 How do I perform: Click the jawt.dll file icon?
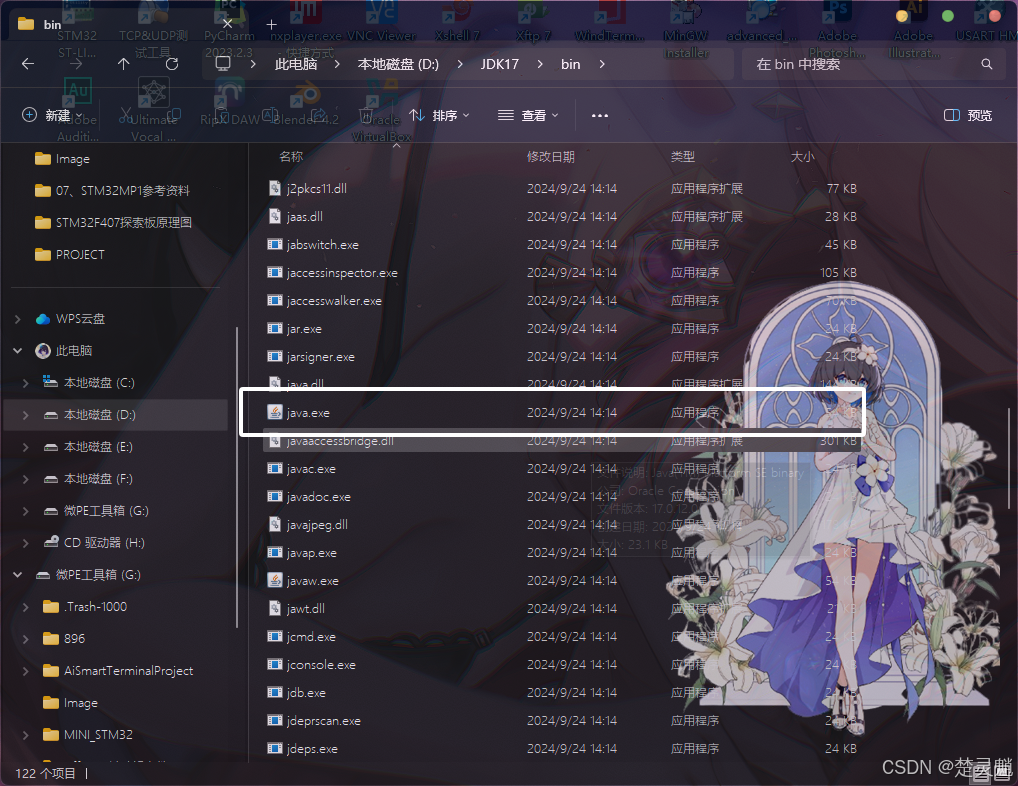275,608
